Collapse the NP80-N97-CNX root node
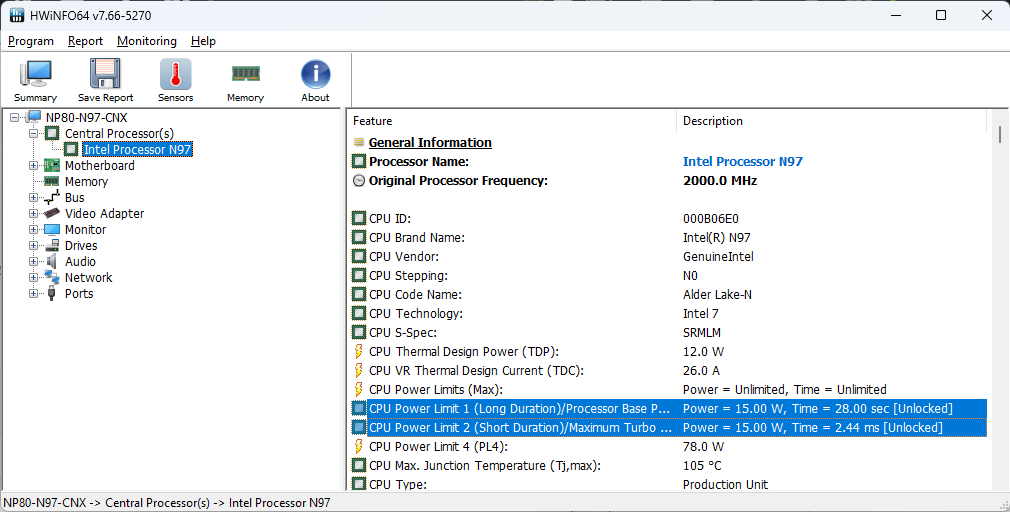The height and width of the screenshot is (512, 1010). (15, 118)
